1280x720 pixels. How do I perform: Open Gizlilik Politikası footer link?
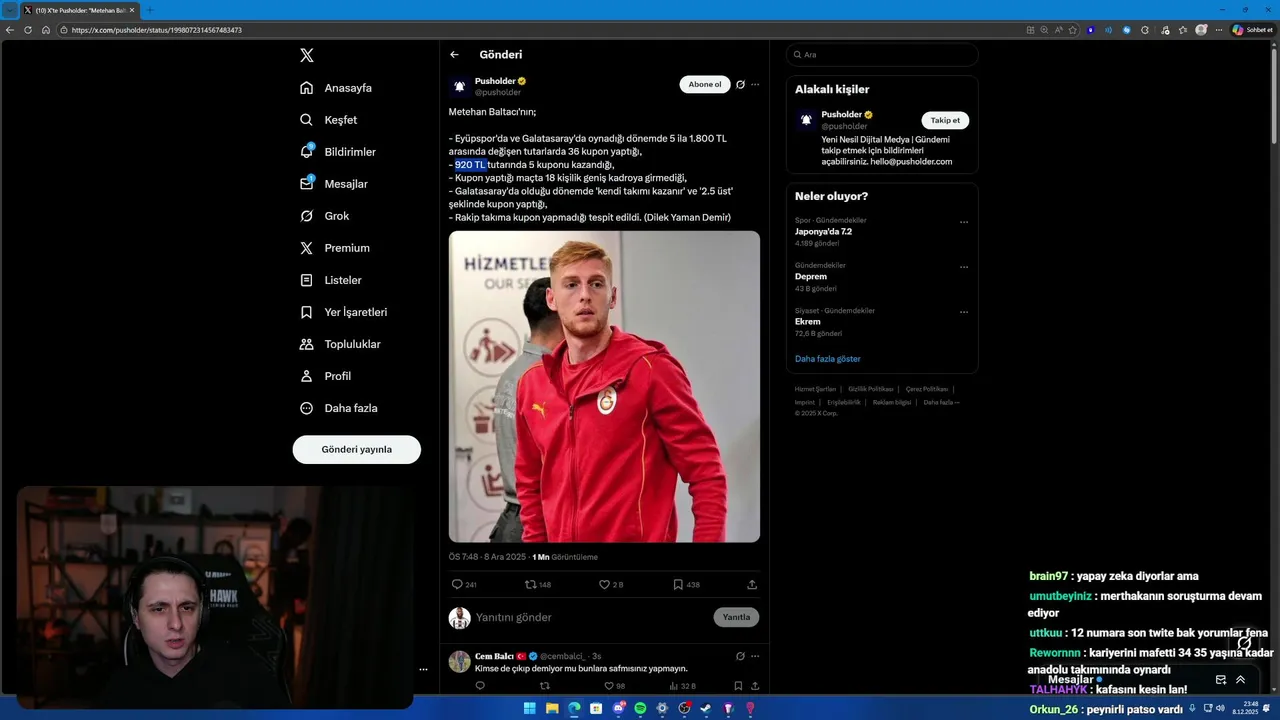click(x=871, y=389)
